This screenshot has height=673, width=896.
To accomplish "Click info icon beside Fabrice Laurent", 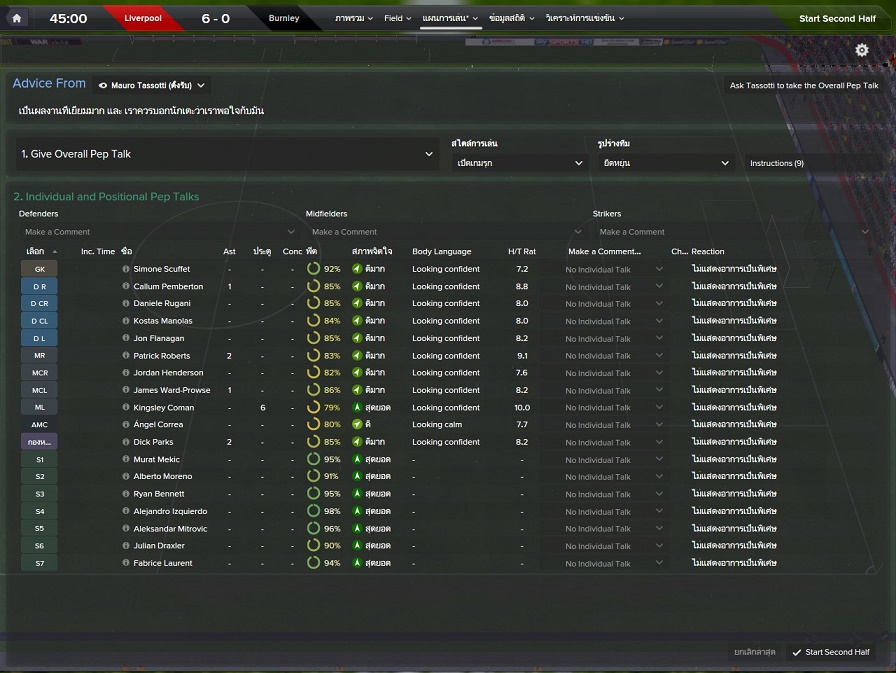I will (126, 563).
